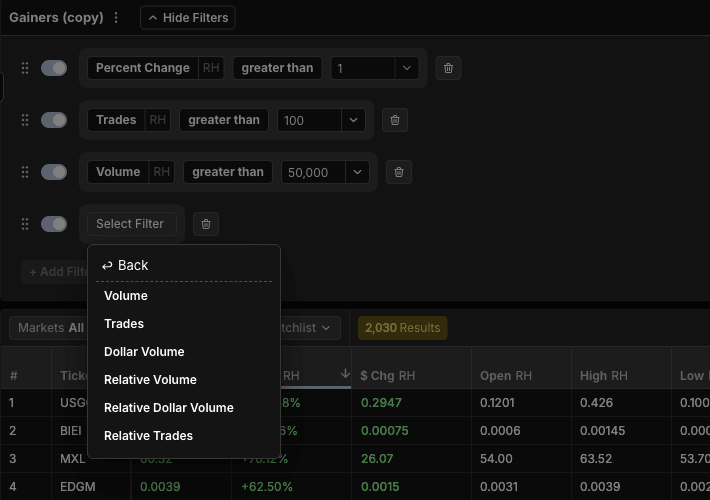
Task: Click high price 63.52
Action: point(596,459)
